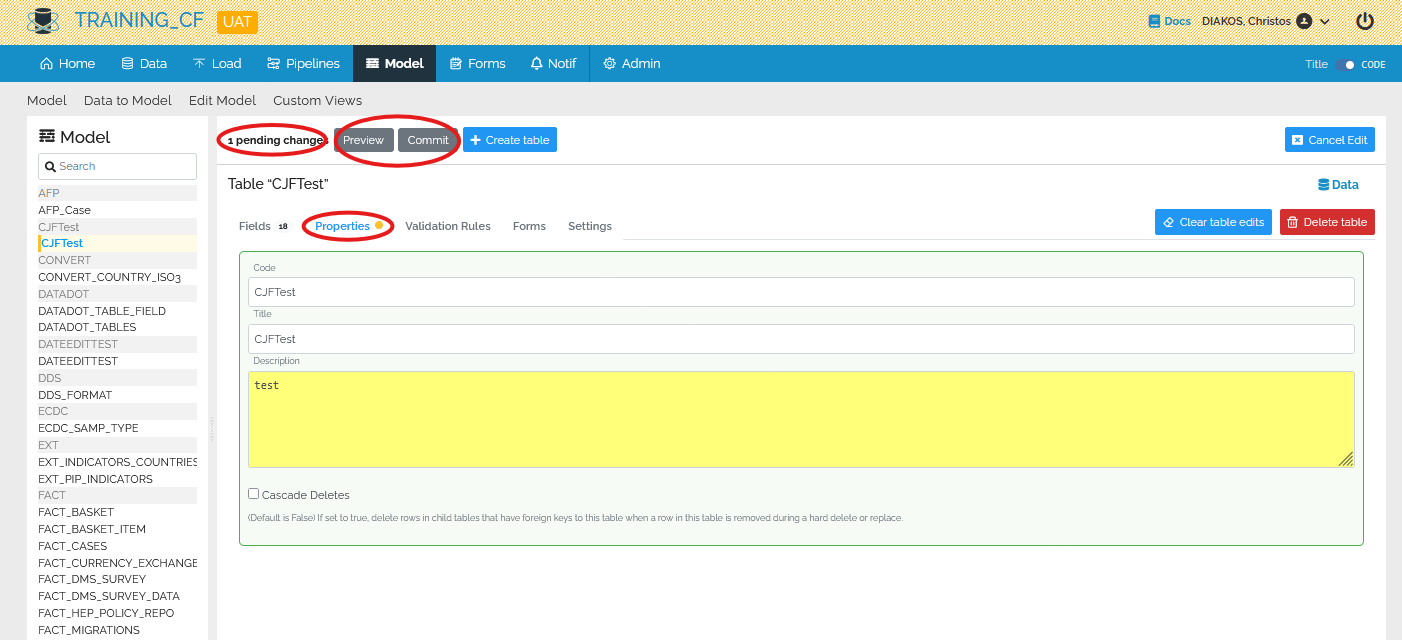Toggle the UAT environment badge
1402x640 pixels.
[x=237, y=21]
